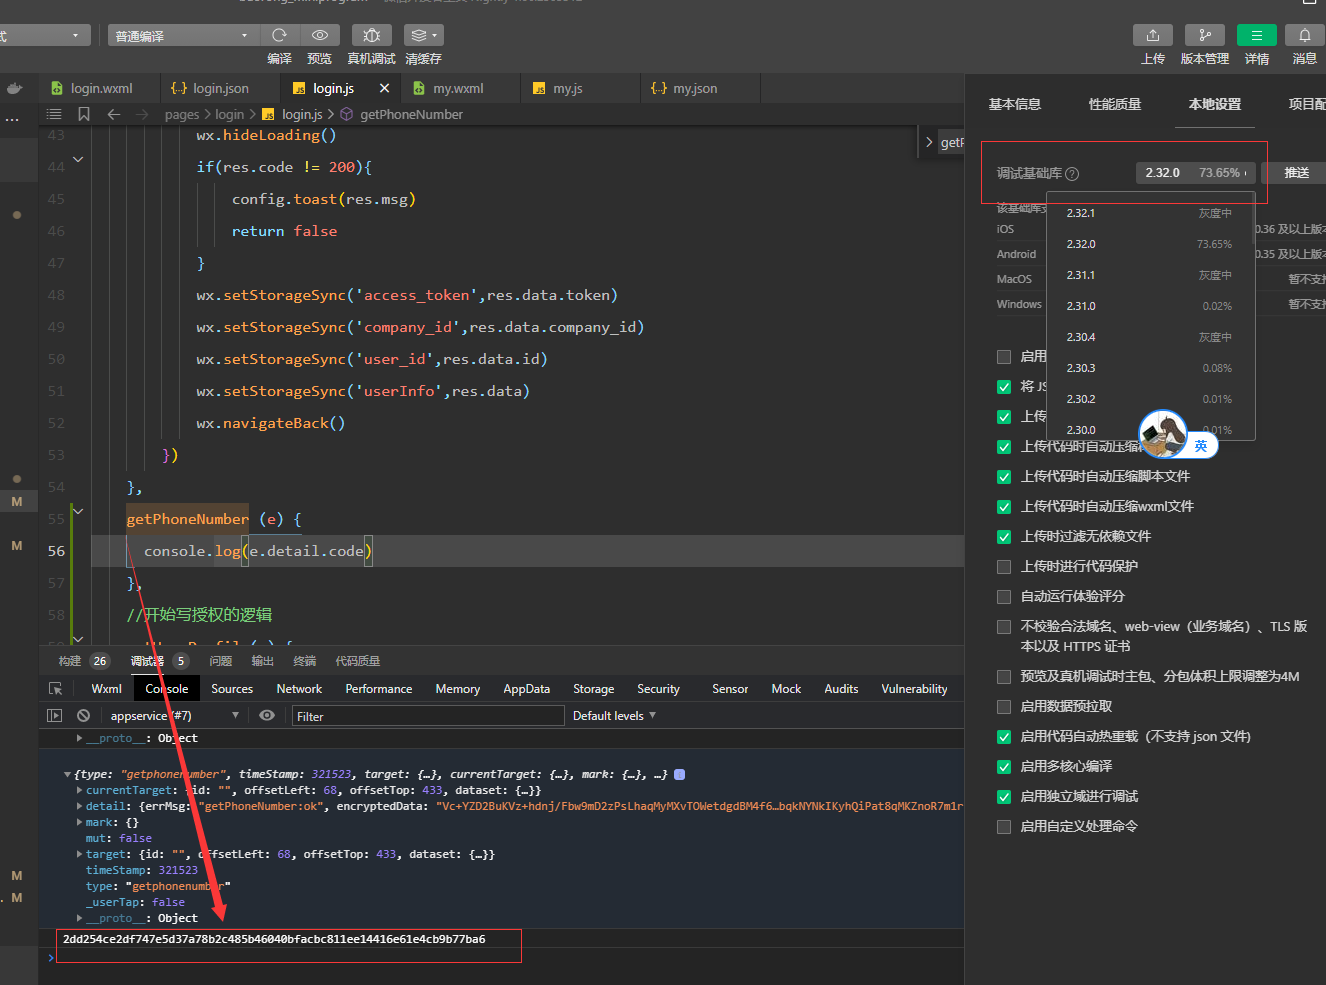
Task: Check 自动运行体验评分 checkbox
Action: click(1004, 597)
